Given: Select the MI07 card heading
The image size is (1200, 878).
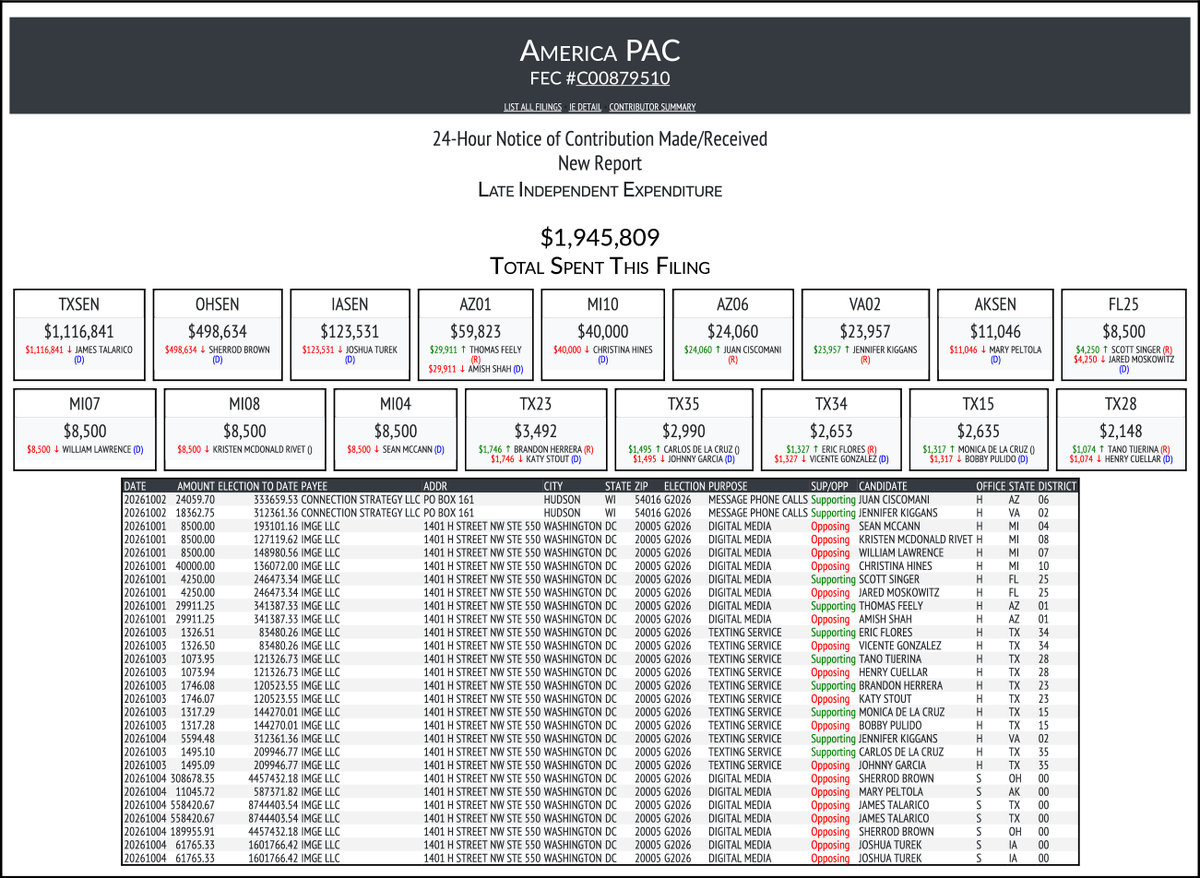Looking at the screenshot, I should coord(85,403).
